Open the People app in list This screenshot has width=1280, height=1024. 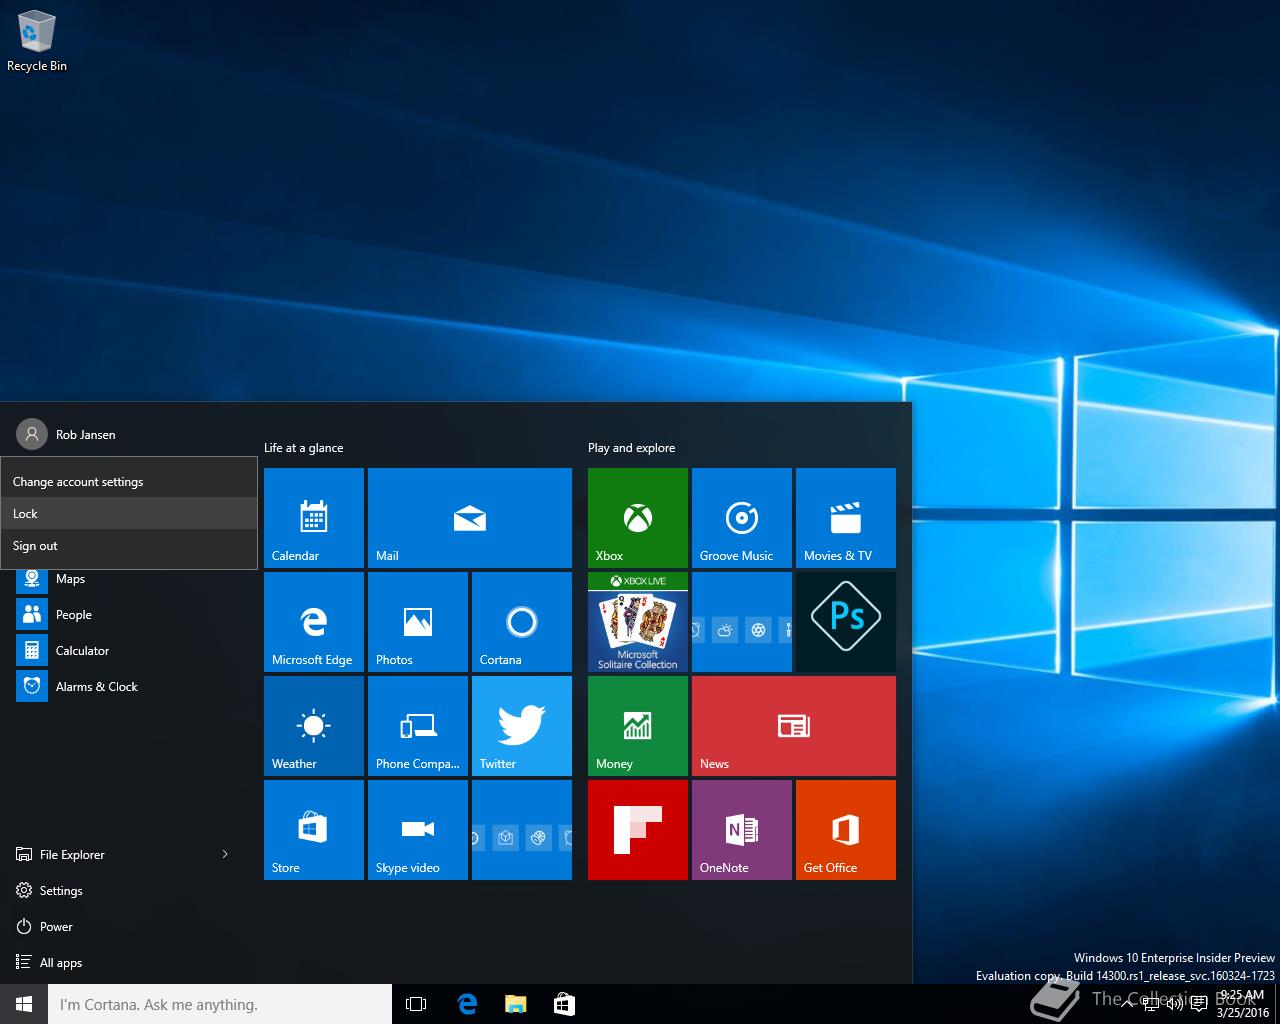[128, 615]
